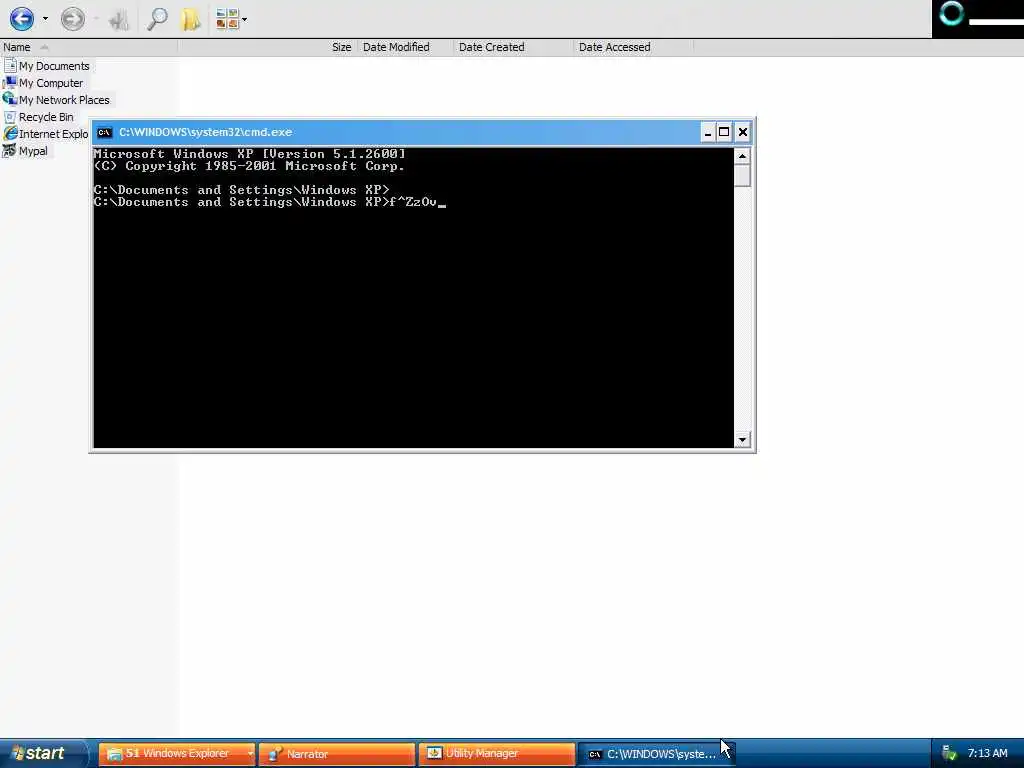
Task: Toggle the Folders pane icon
Action: point(191,19)
